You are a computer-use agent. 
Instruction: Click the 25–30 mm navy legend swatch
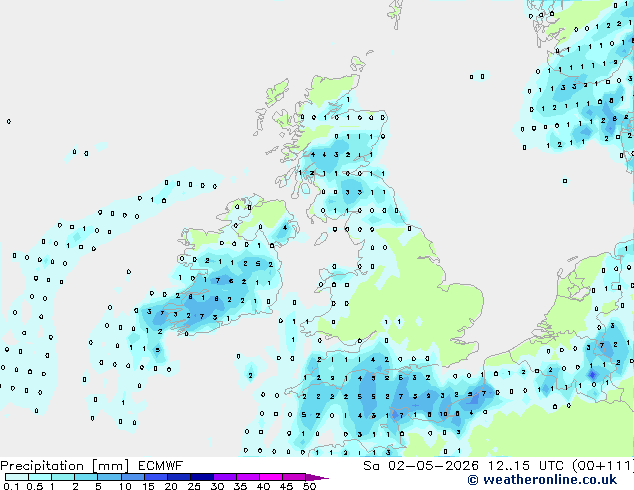coord(201,477)
